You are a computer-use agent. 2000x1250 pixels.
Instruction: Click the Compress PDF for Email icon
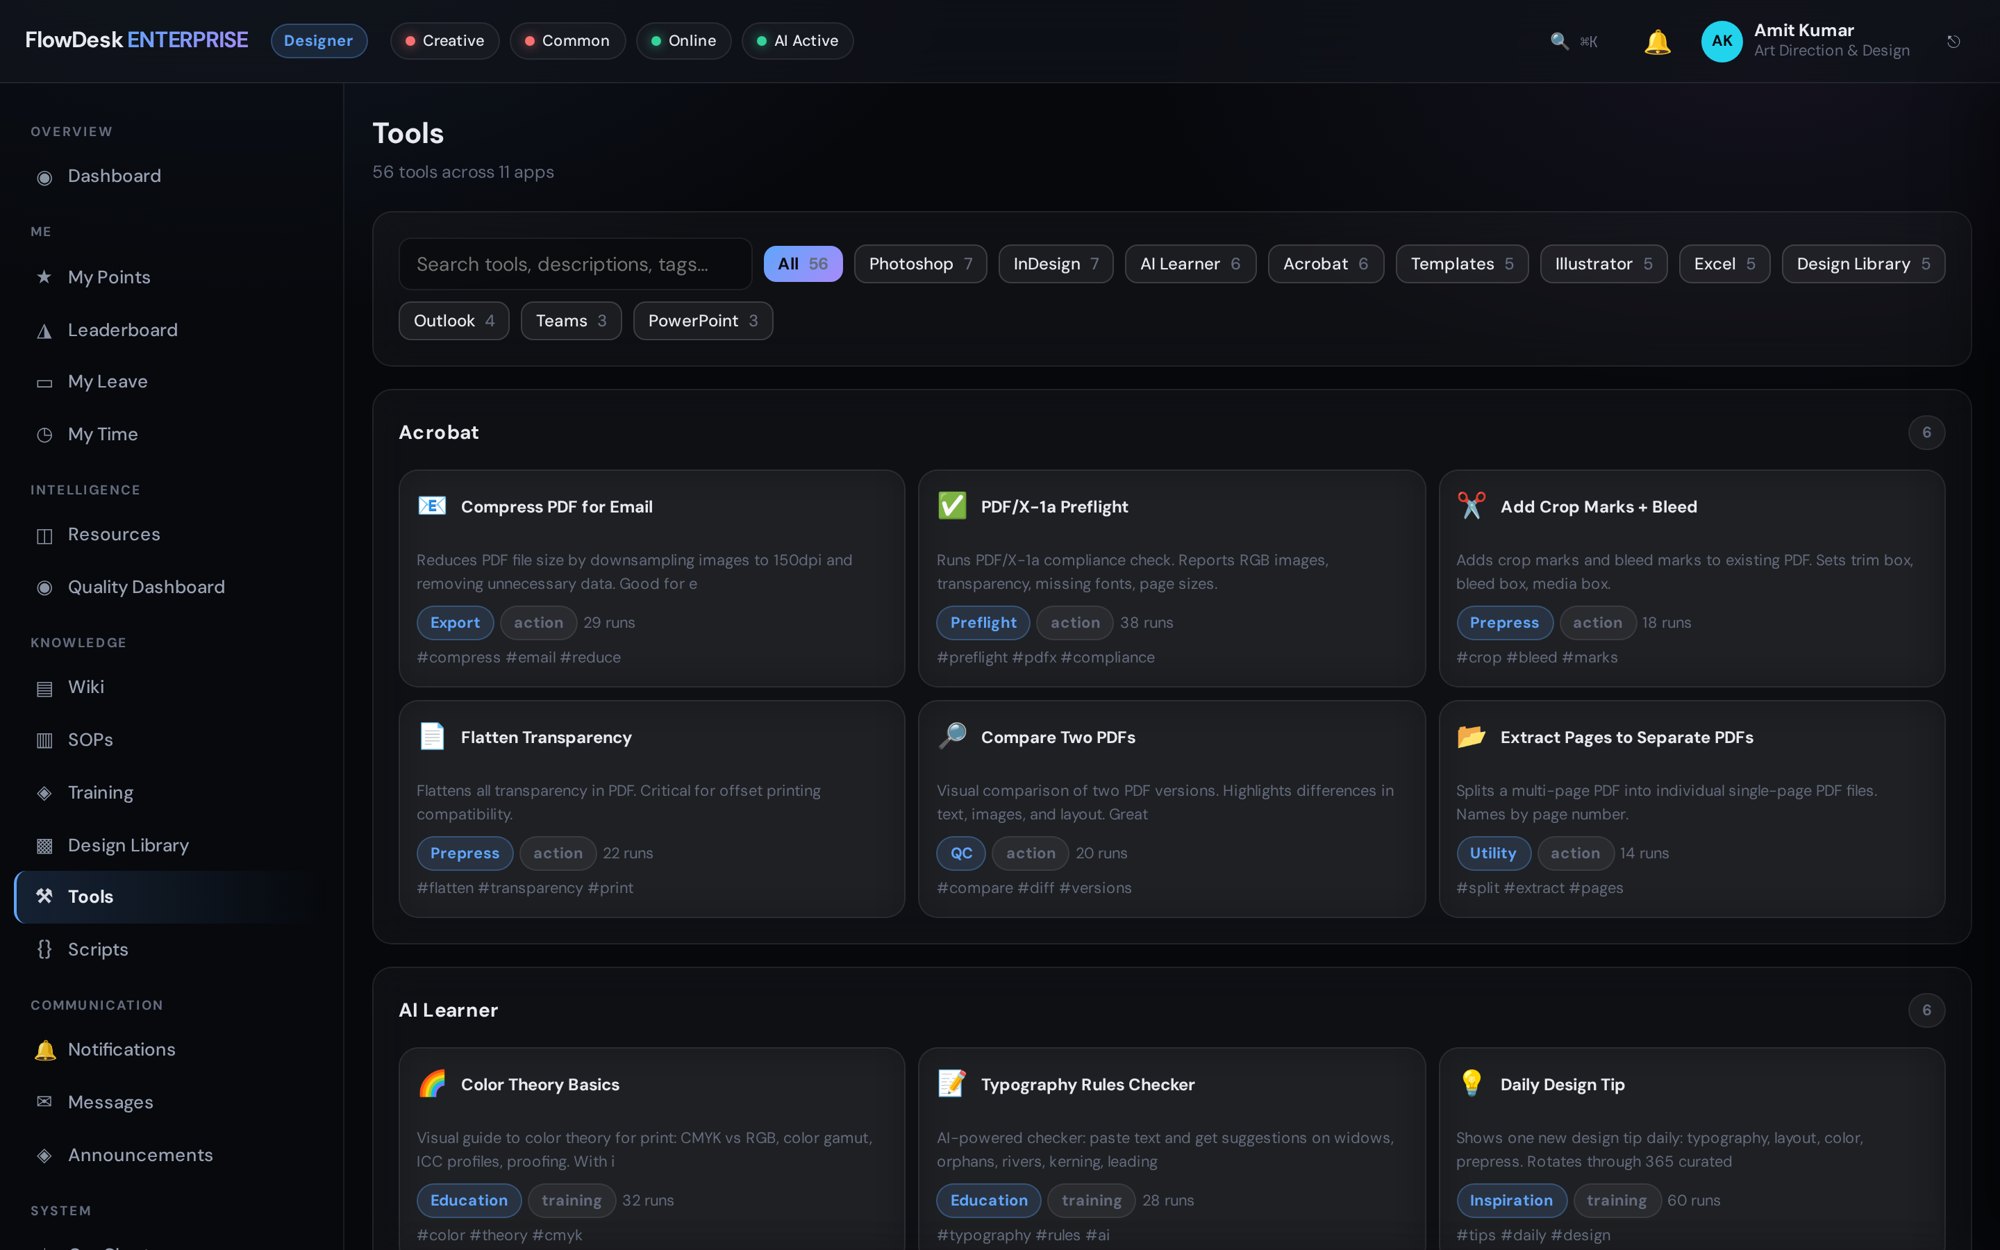point(432,506)
